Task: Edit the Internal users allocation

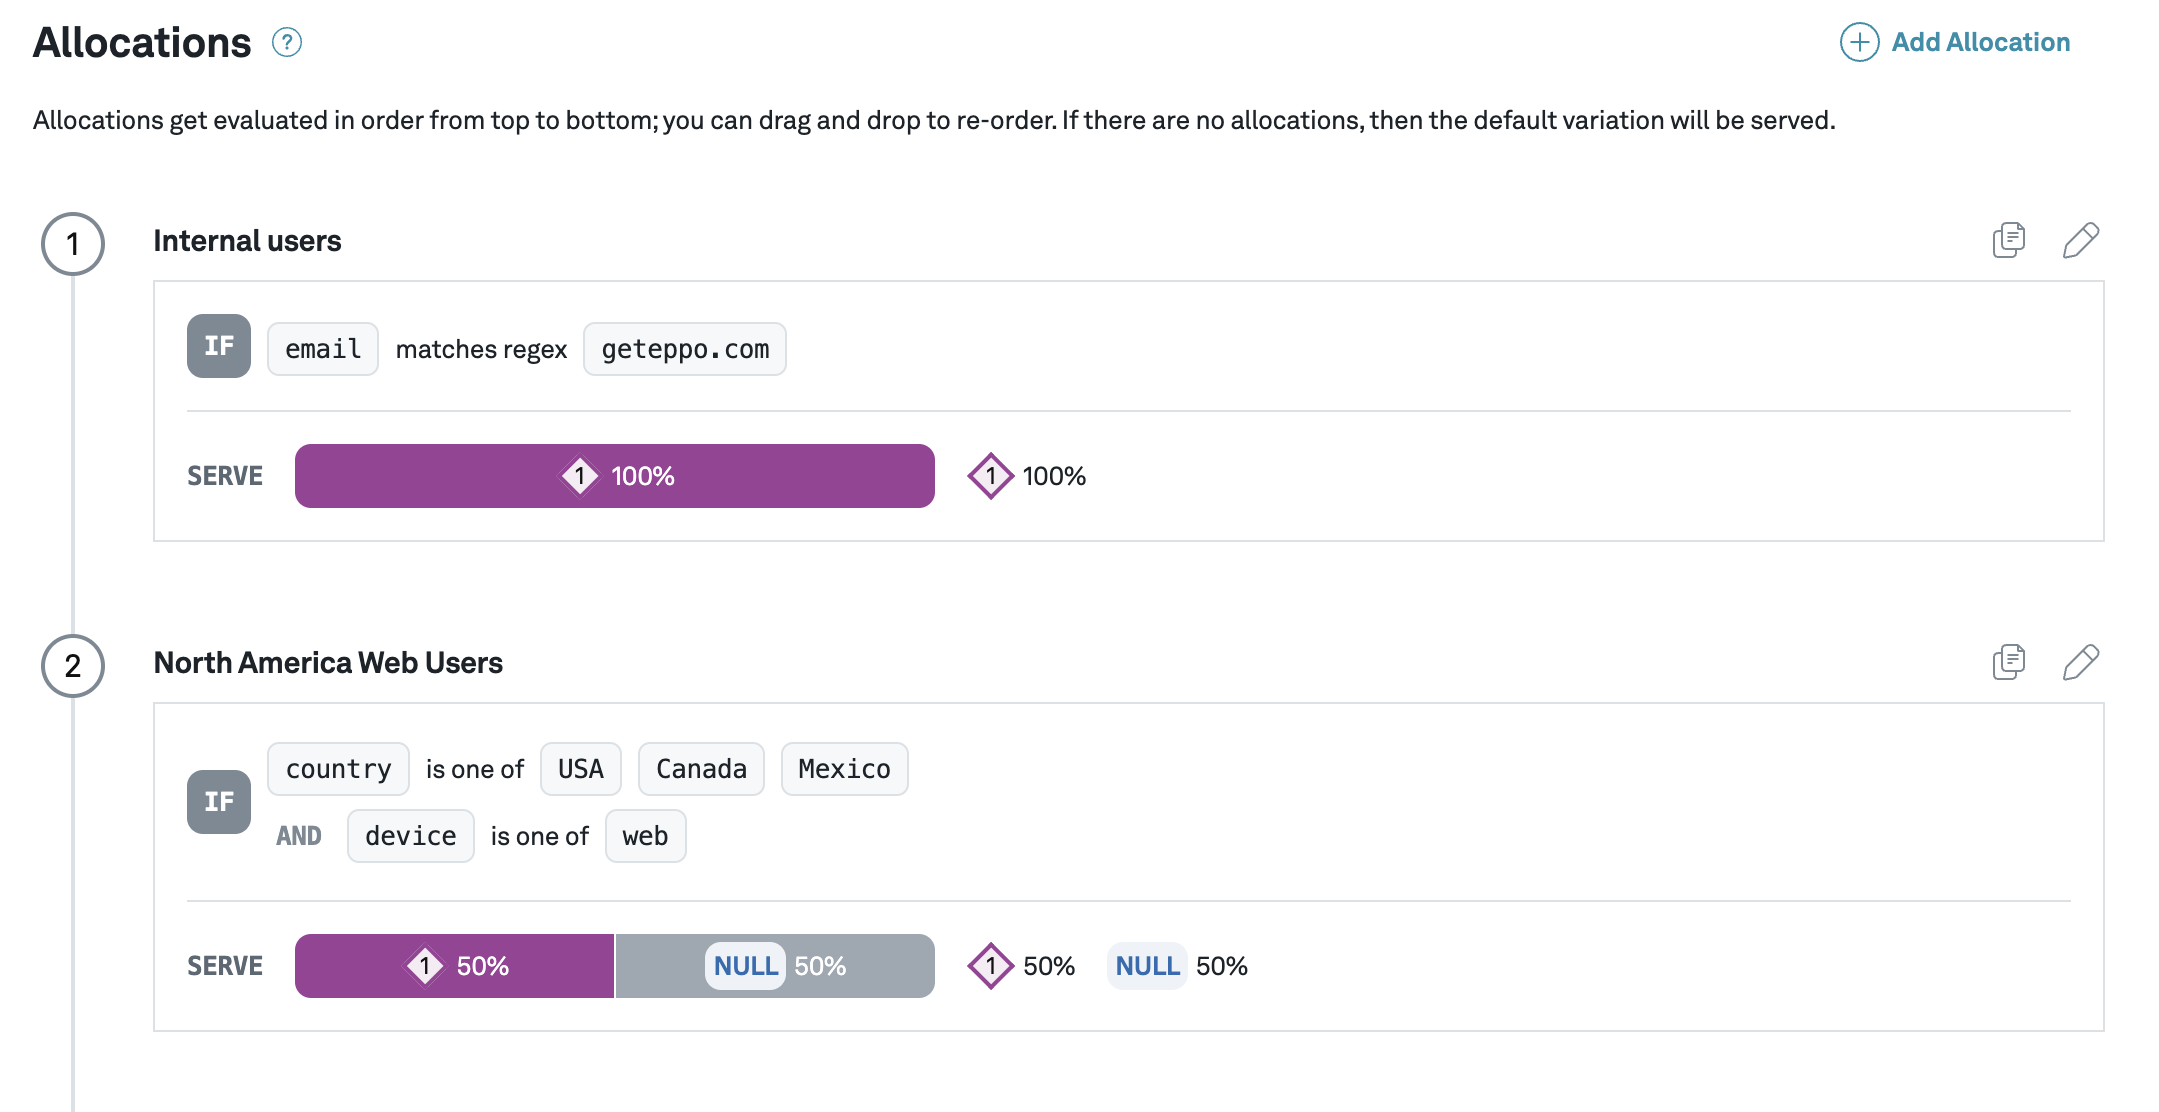Action: 2081,240
